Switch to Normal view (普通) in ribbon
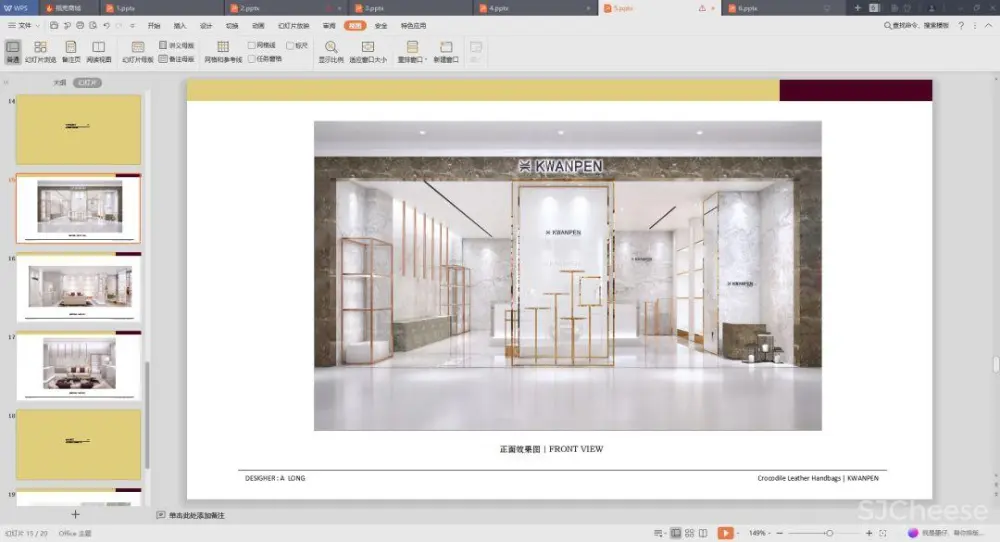This screenshot has width=1000, height=542. [13, 51]
